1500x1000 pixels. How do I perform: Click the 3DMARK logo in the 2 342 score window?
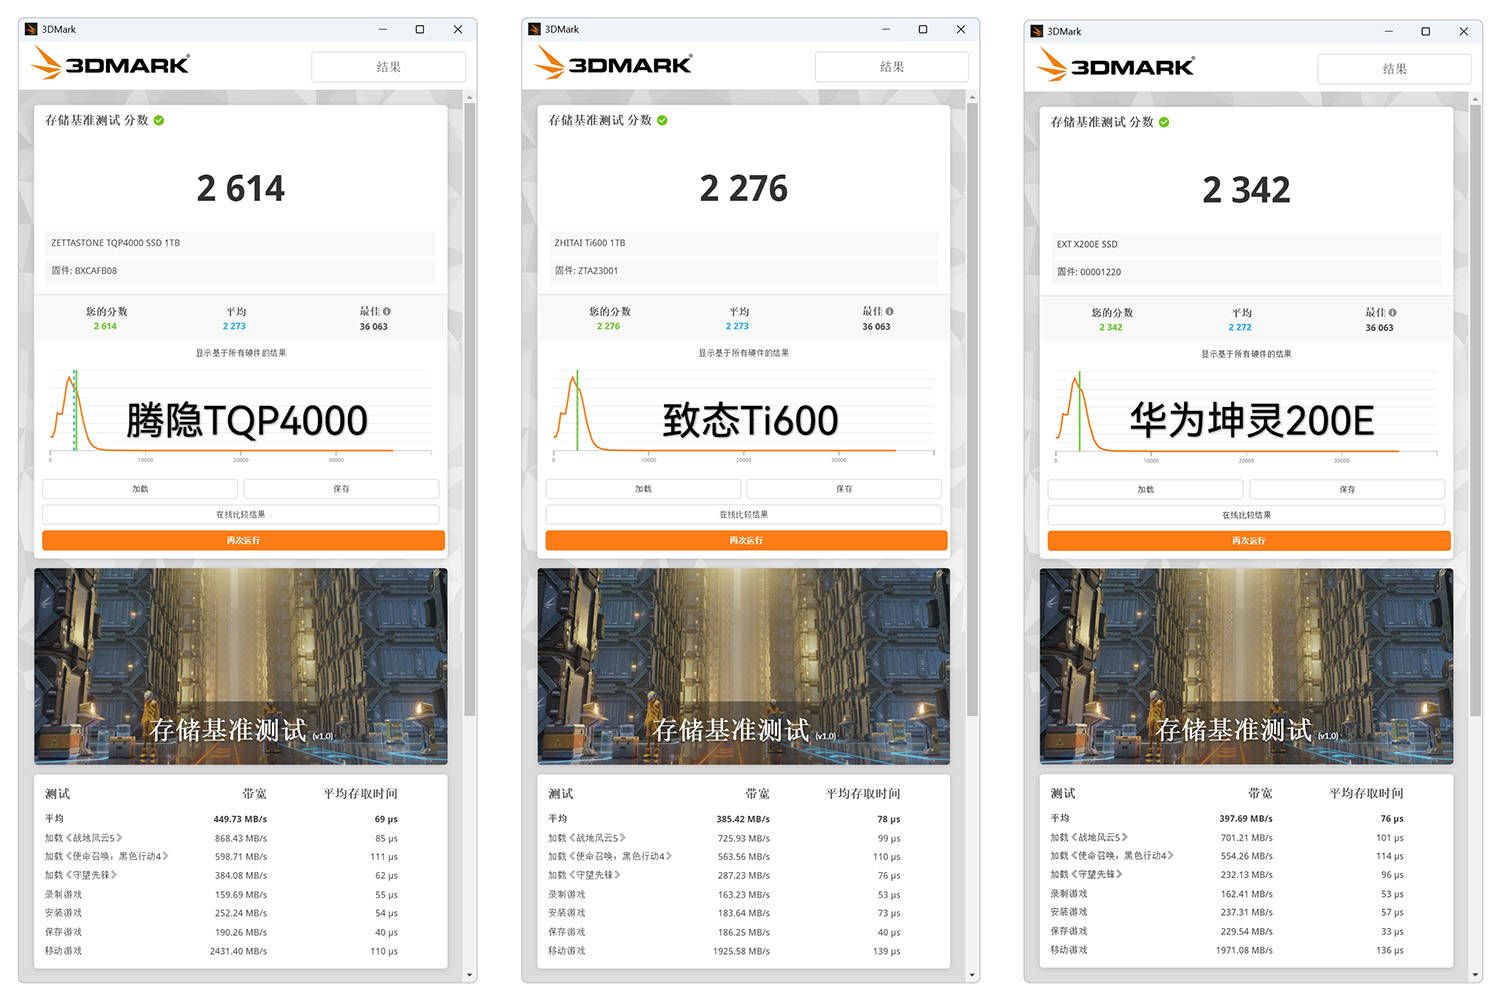click(1115, 65)
